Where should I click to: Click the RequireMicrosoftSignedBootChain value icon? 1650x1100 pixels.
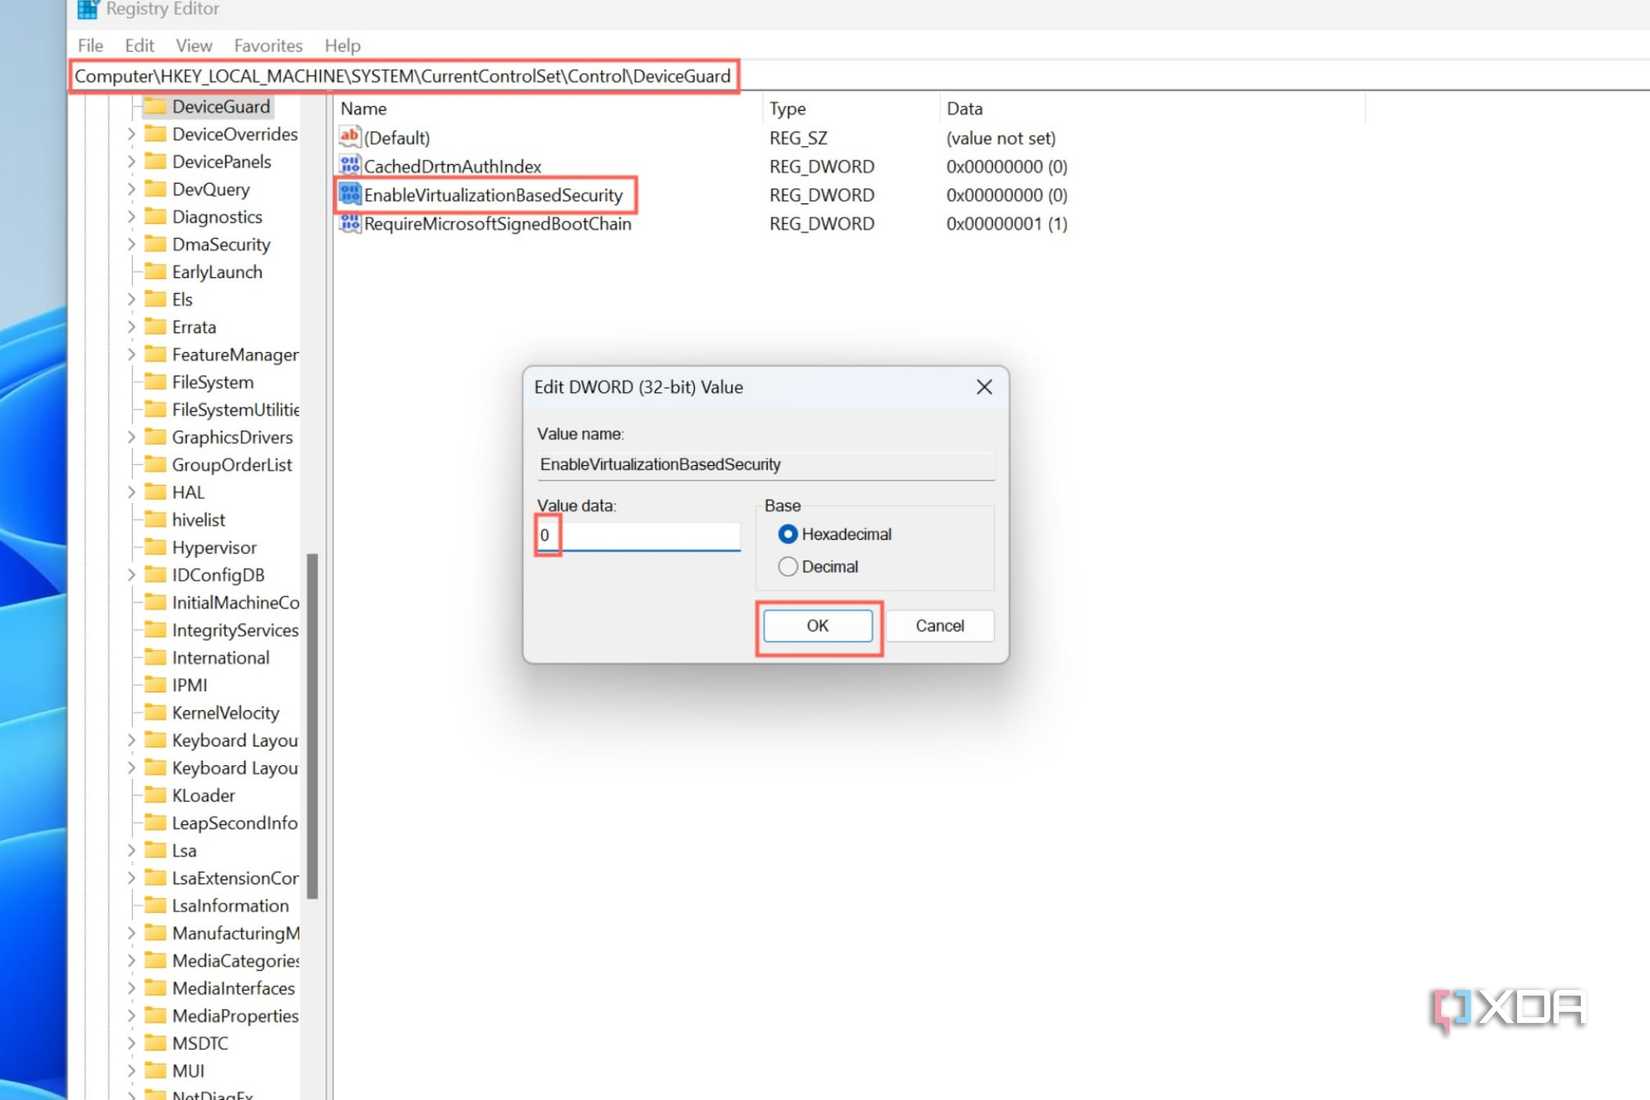tap(349, 224)
